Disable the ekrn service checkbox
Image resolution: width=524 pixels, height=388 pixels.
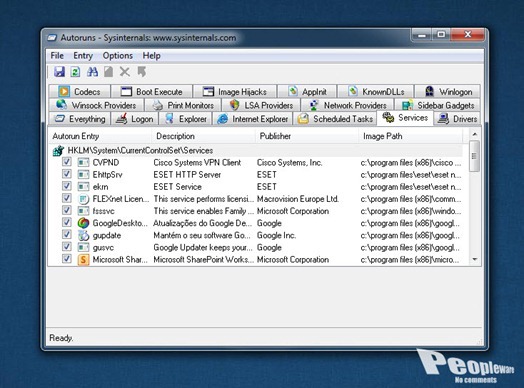(67, 186)
